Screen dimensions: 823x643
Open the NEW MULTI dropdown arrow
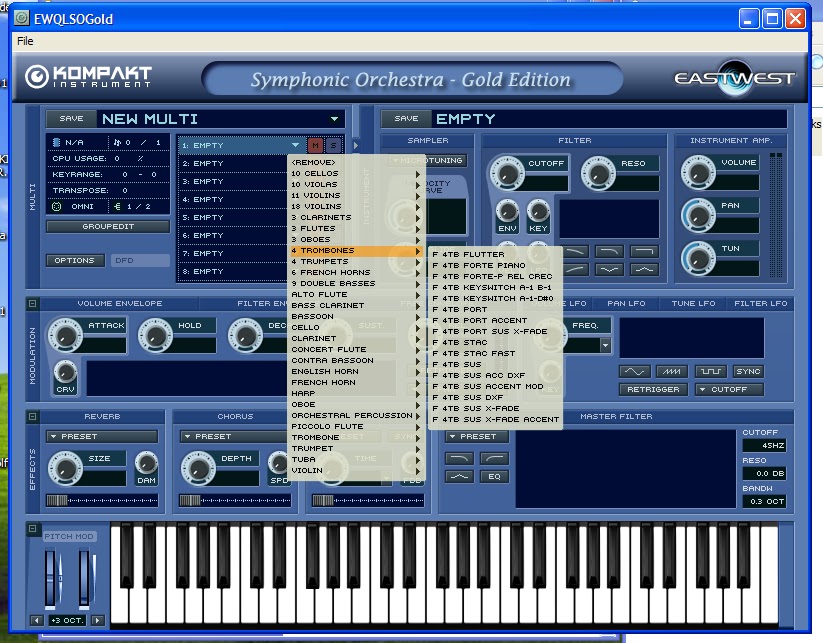click(x=334, y=119)
